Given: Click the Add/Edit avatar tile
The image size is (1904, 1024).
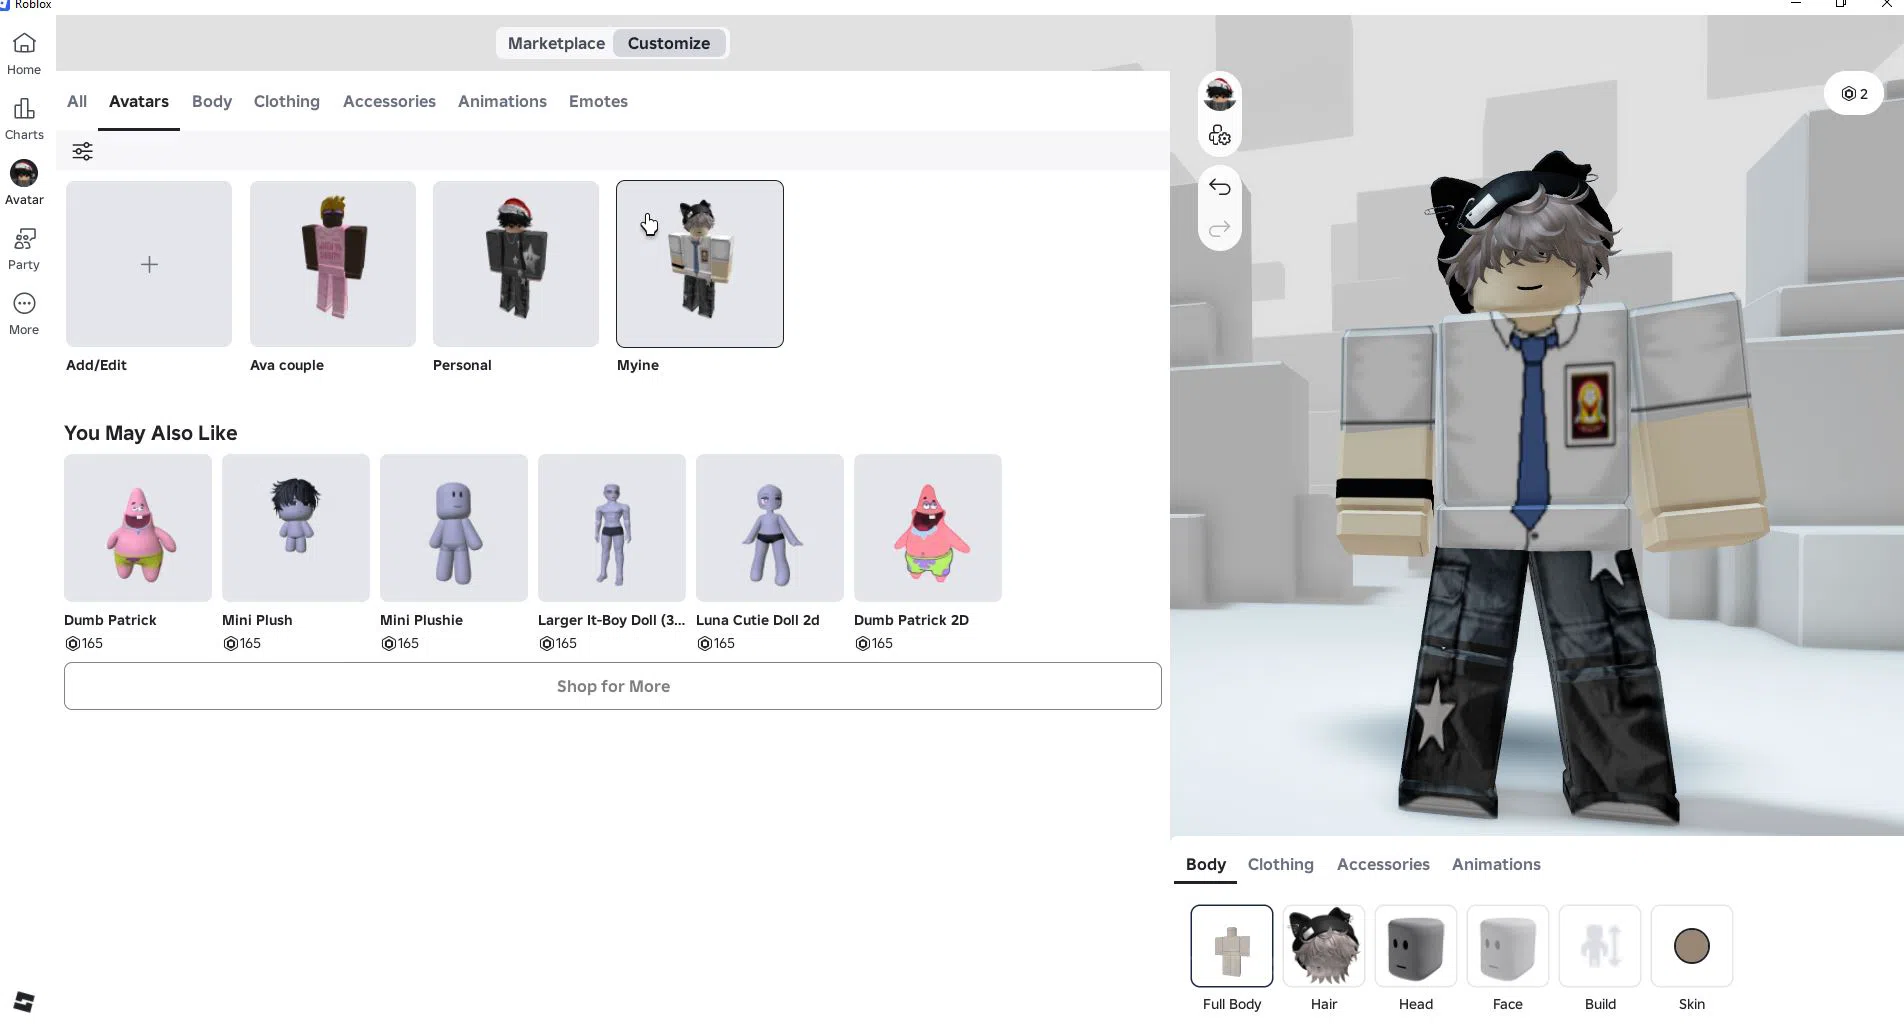Looking at the screenshot, I should click(x=149, y=264).
